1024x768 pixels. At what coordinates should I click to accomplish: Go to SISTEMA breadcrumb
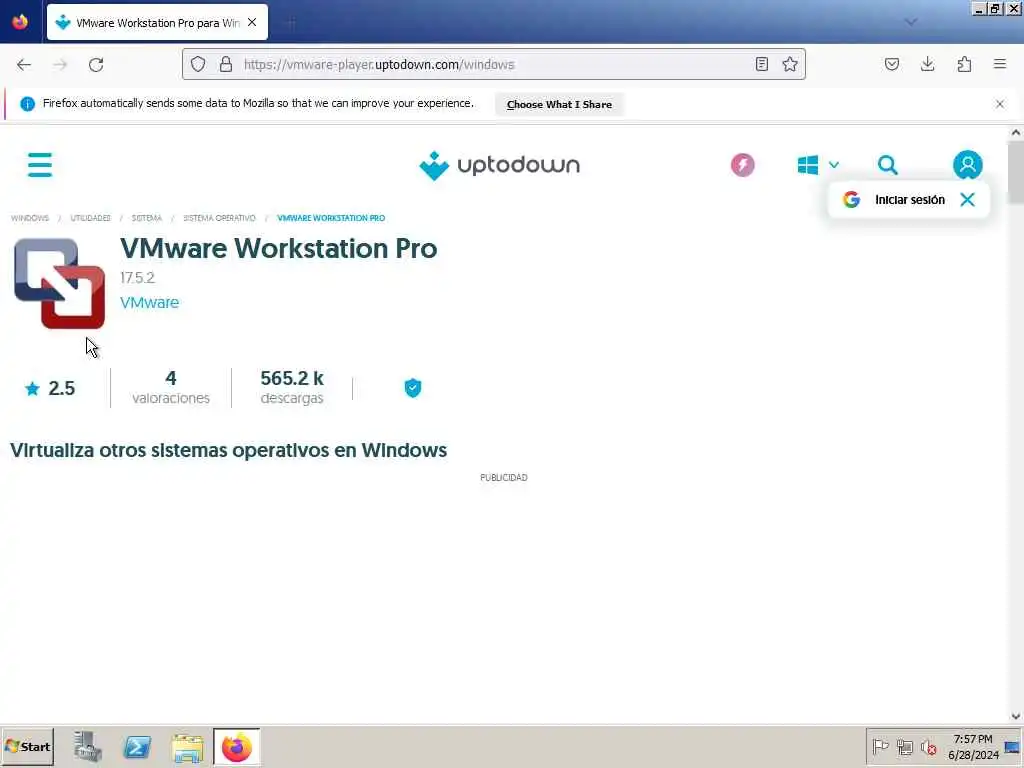coord(147,218)
